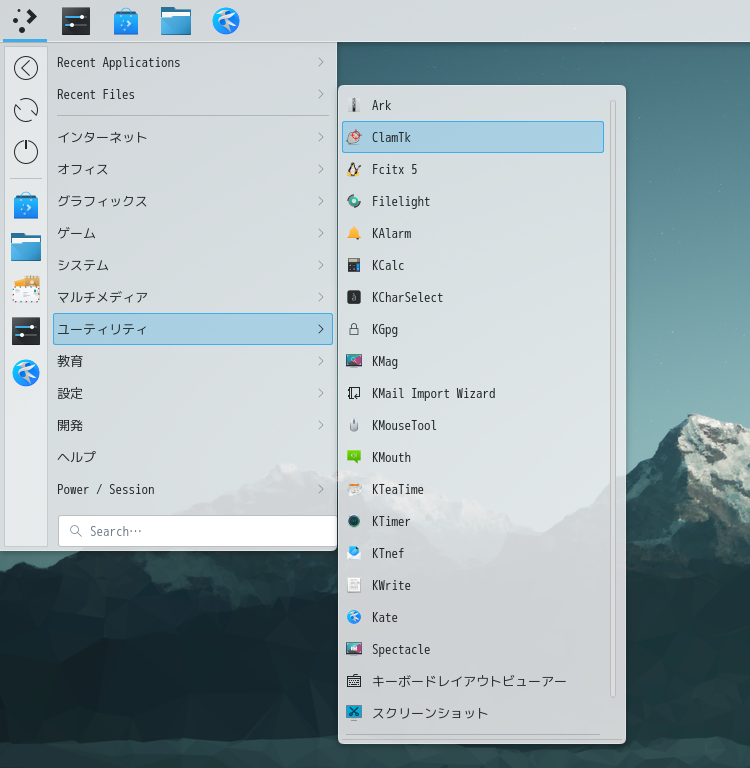Viewport: 750px width, 768px height.
Task: Open the Fcitx 5 input method
Action: click(x=473, y=169)
